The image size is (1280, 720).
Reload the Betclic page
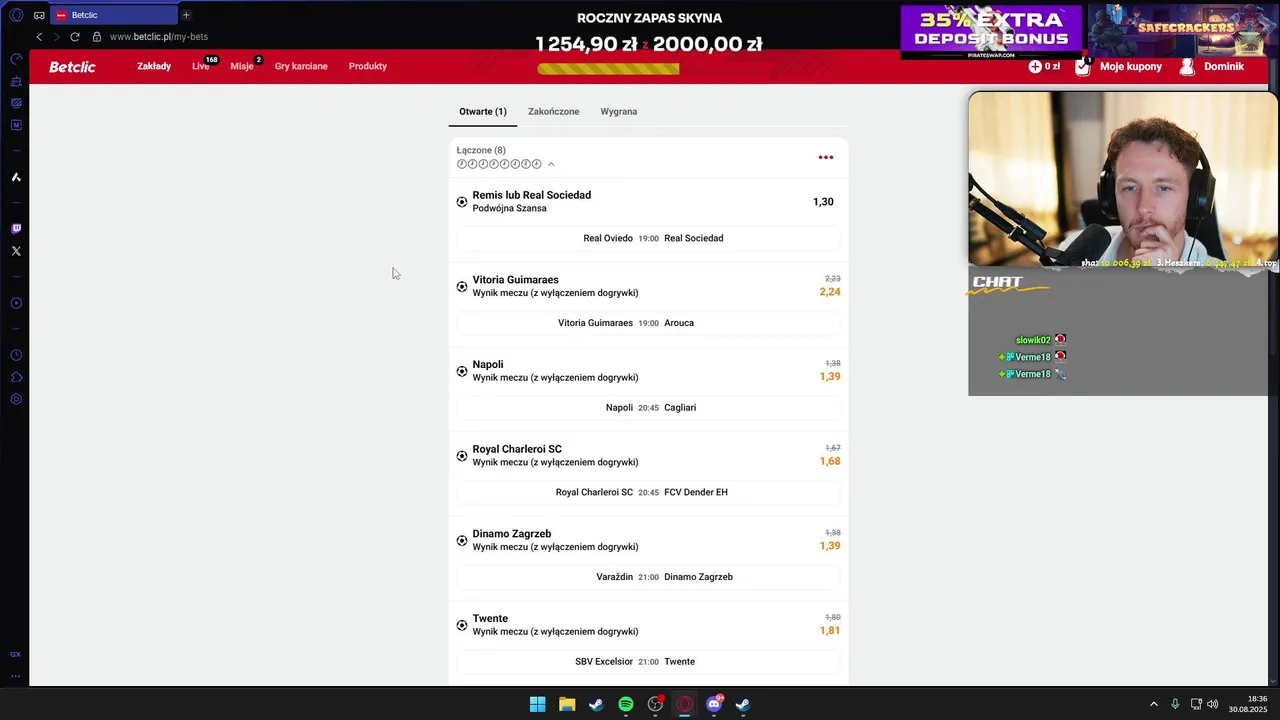[75, 37]
